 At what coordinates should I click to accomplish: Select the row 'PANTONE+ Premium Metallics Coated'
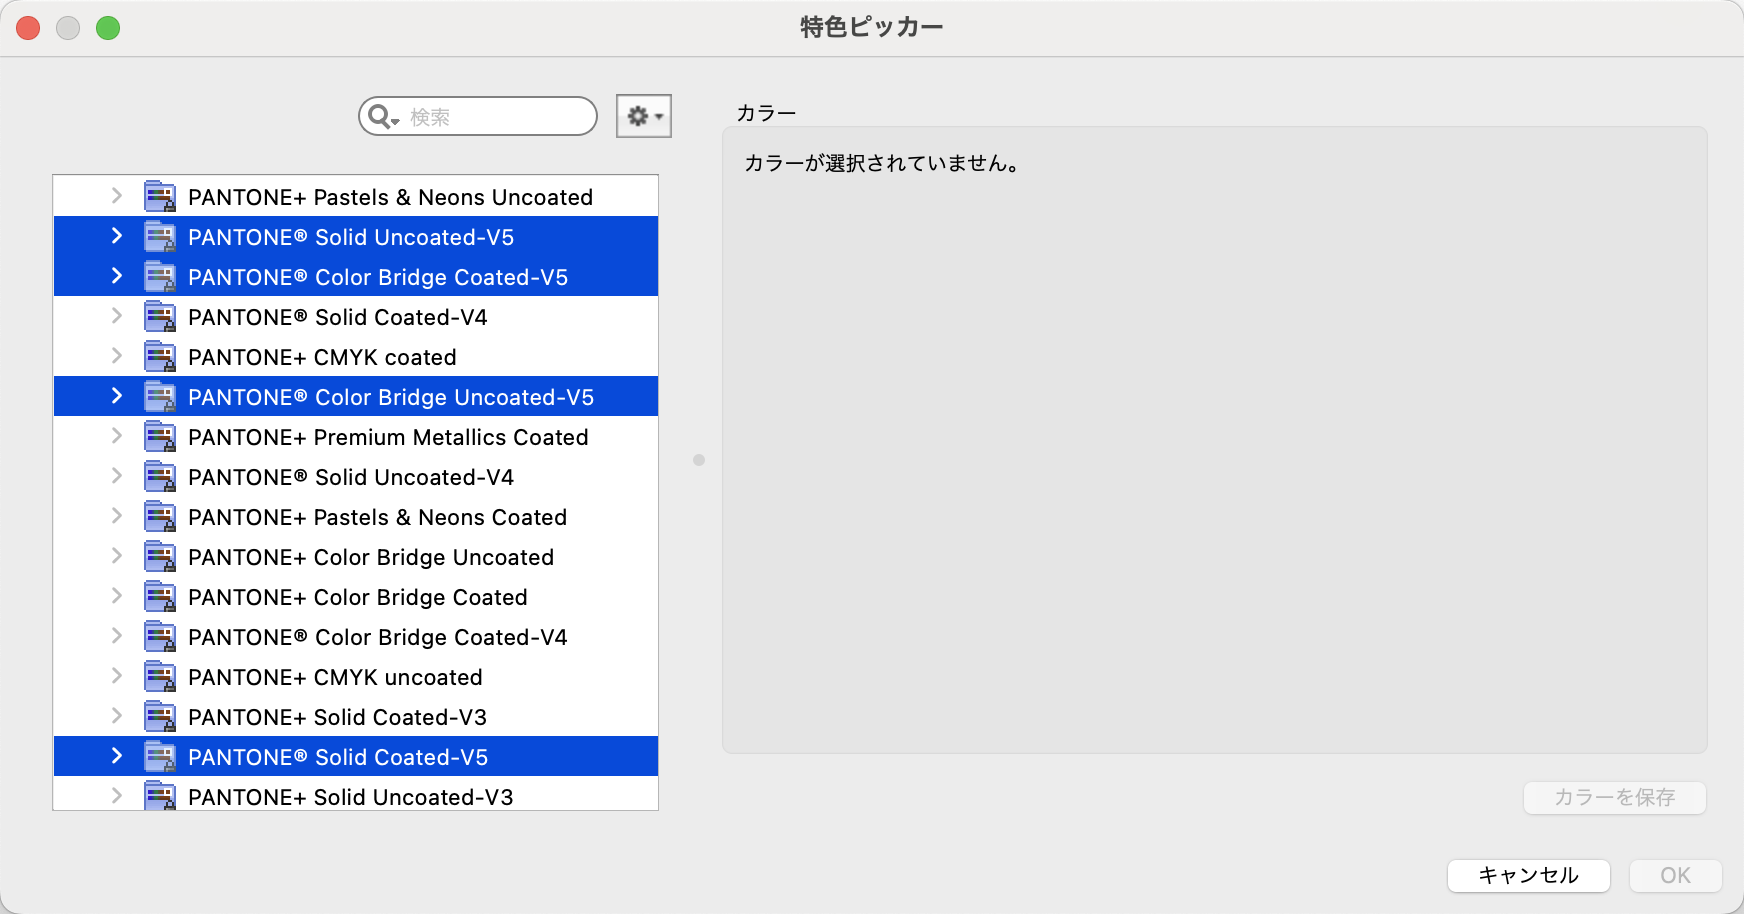(355, 436)
